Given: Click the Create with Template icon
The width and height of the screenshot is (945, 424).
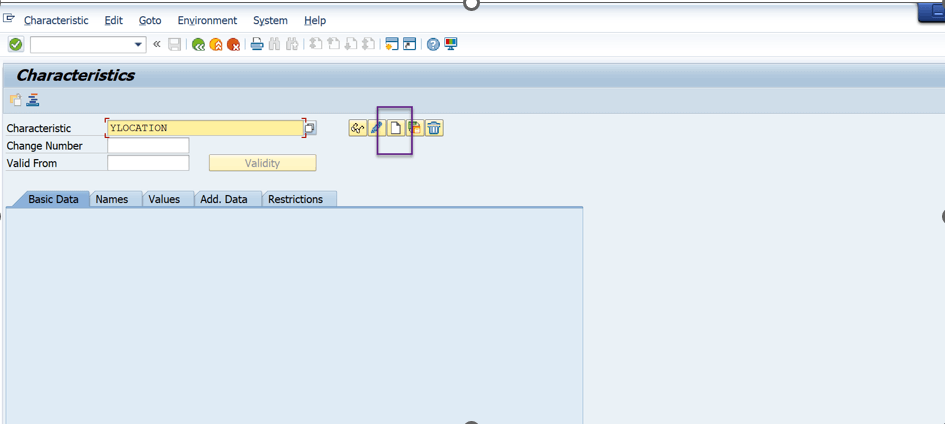Looking at the screenshot, I should coord(415,128).
